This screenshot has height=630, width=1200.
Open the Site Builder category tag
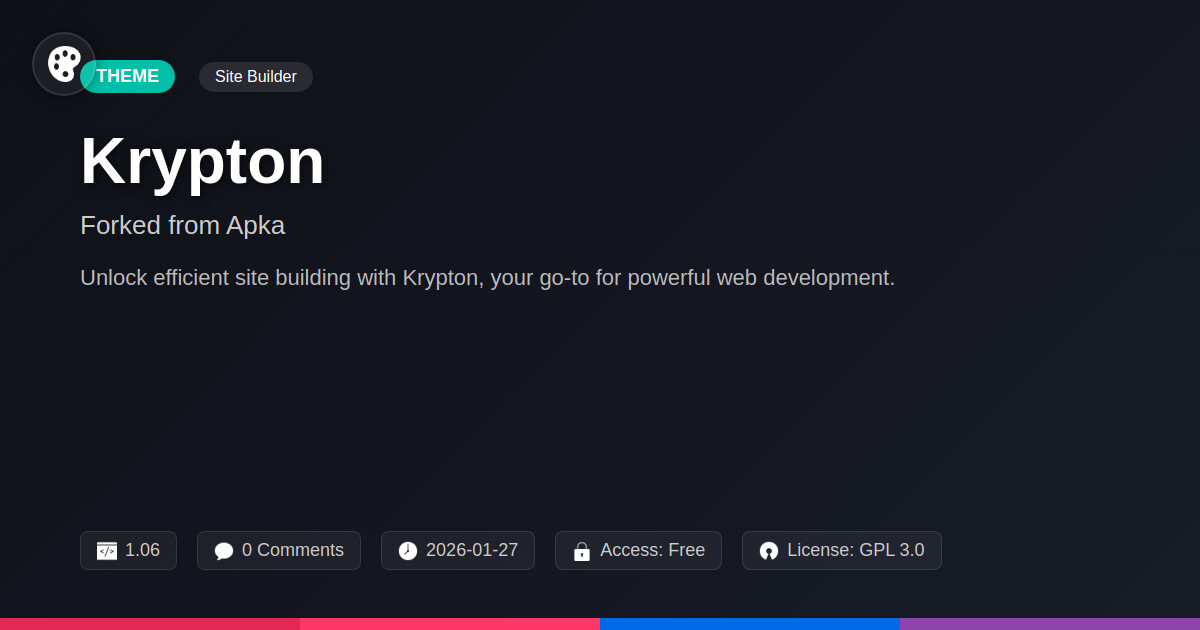click(x=256, y=76)
